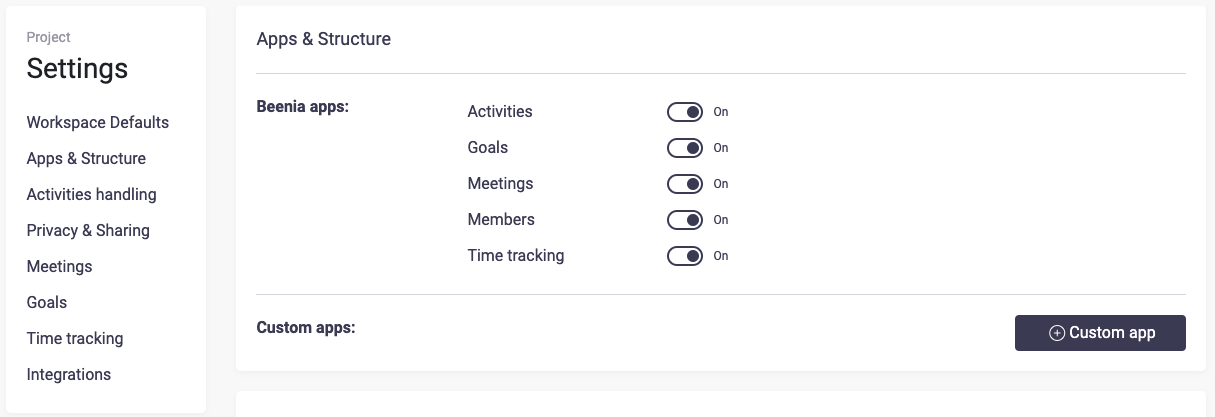Click the Meetings app label in list
The height and width of the screenshot is (417, 1215).
(x=500, y=184)
